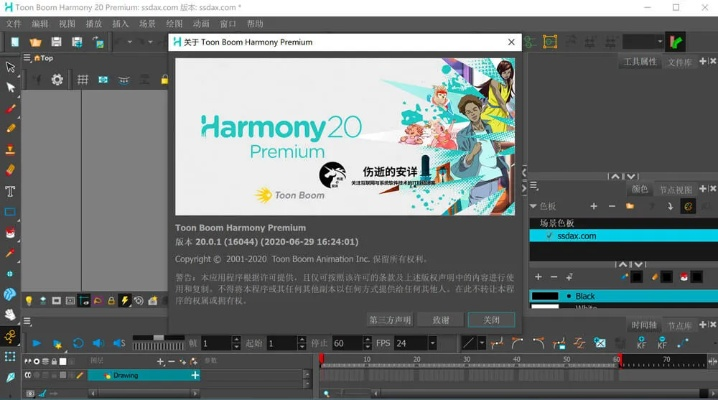Switch to the 文件库 tab
The width and height of the screenshot is (718, 400).
coord(679,62)
